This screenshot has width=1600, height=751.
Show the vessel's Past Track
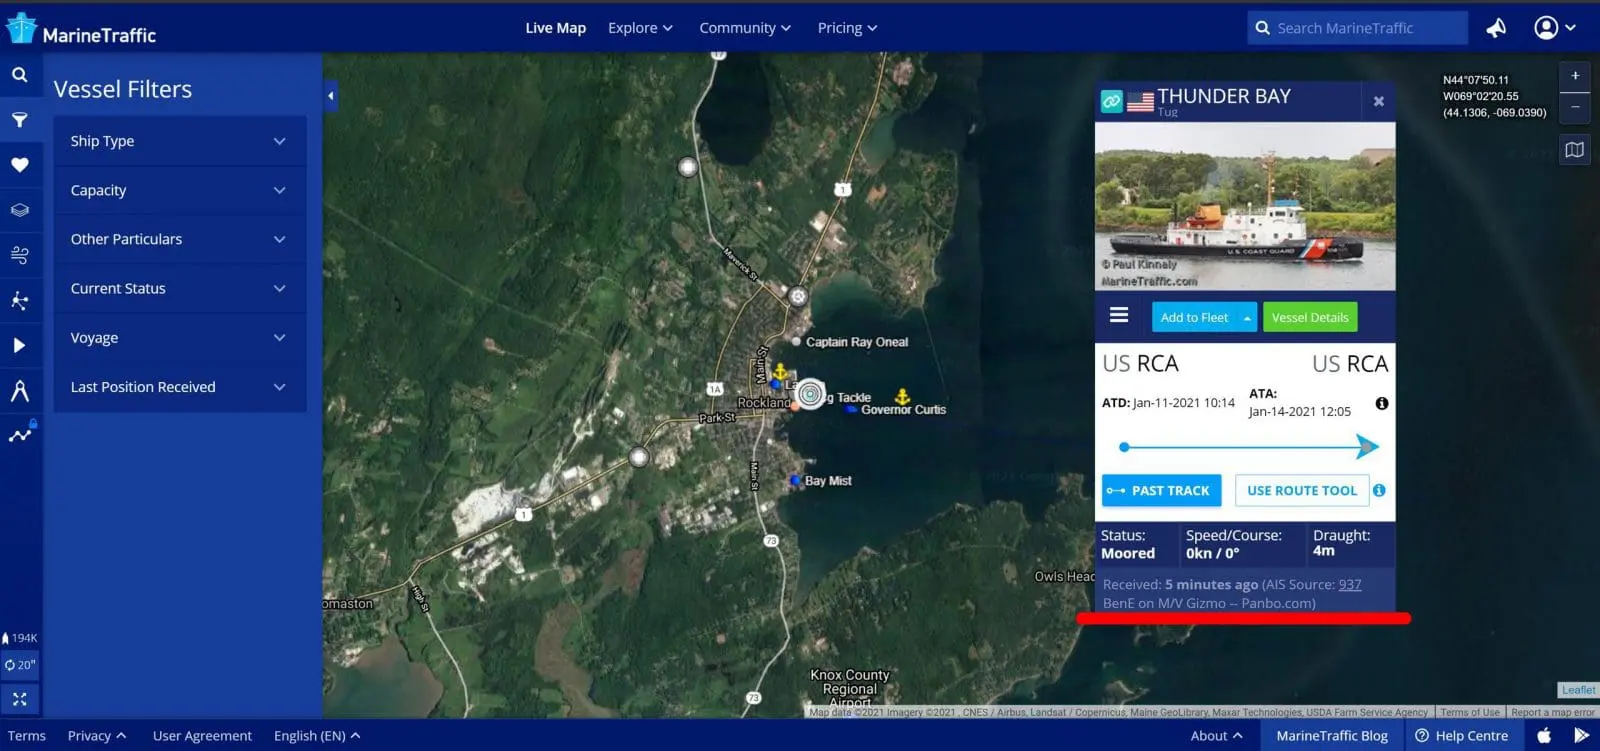coord(1161,491)
